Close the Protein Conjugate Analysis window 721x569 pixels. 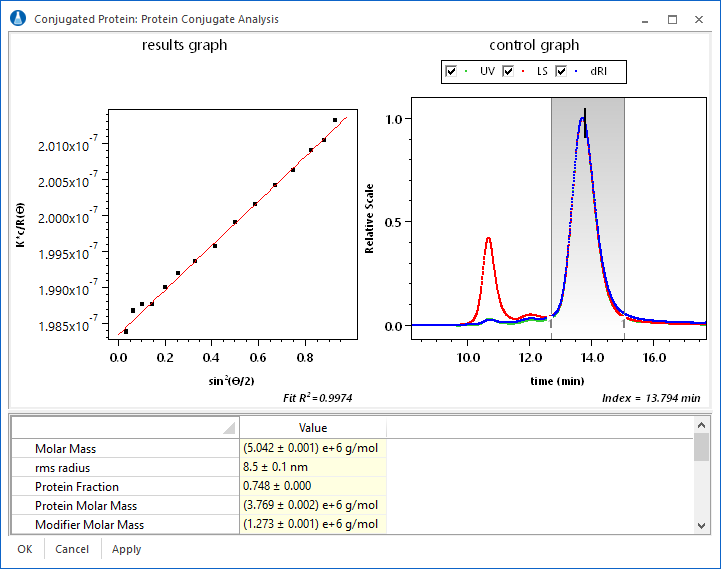(700, 19)
